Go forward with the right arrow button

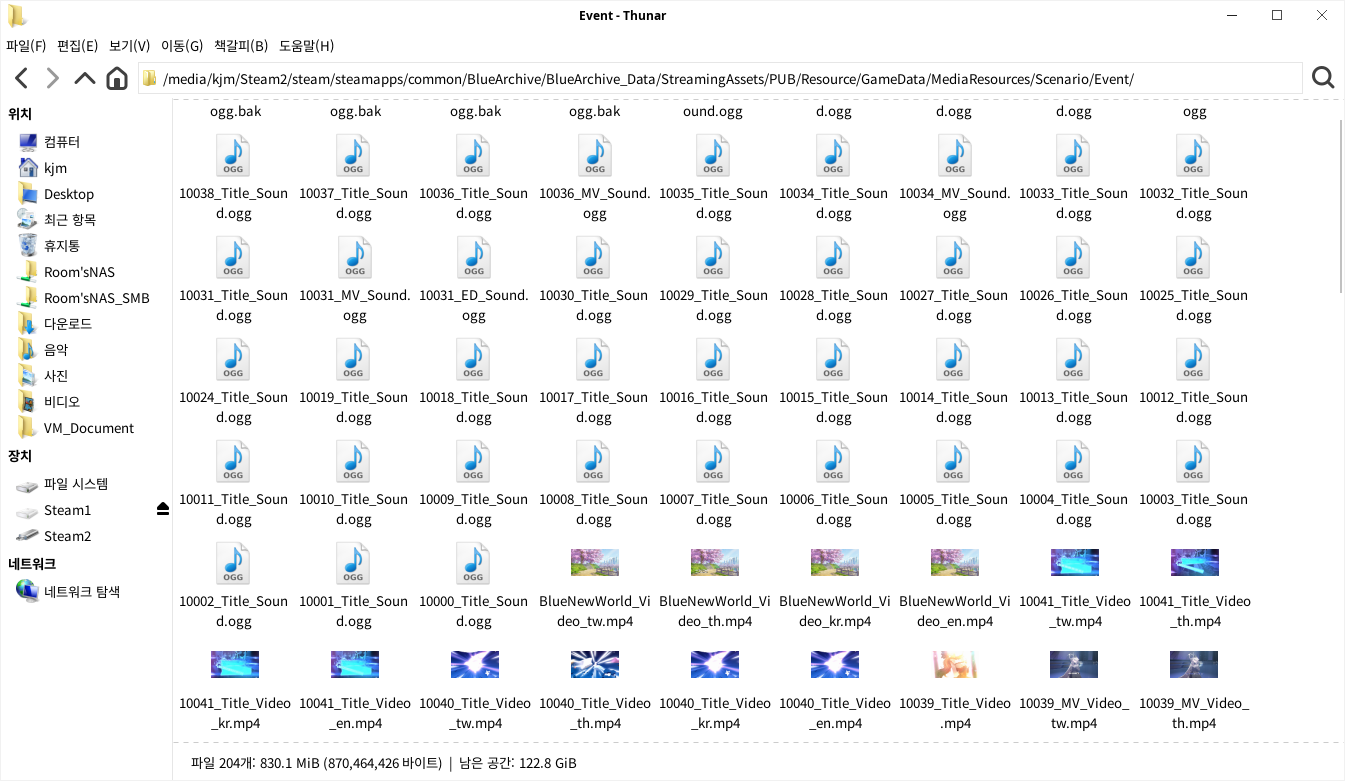[53, 79]
